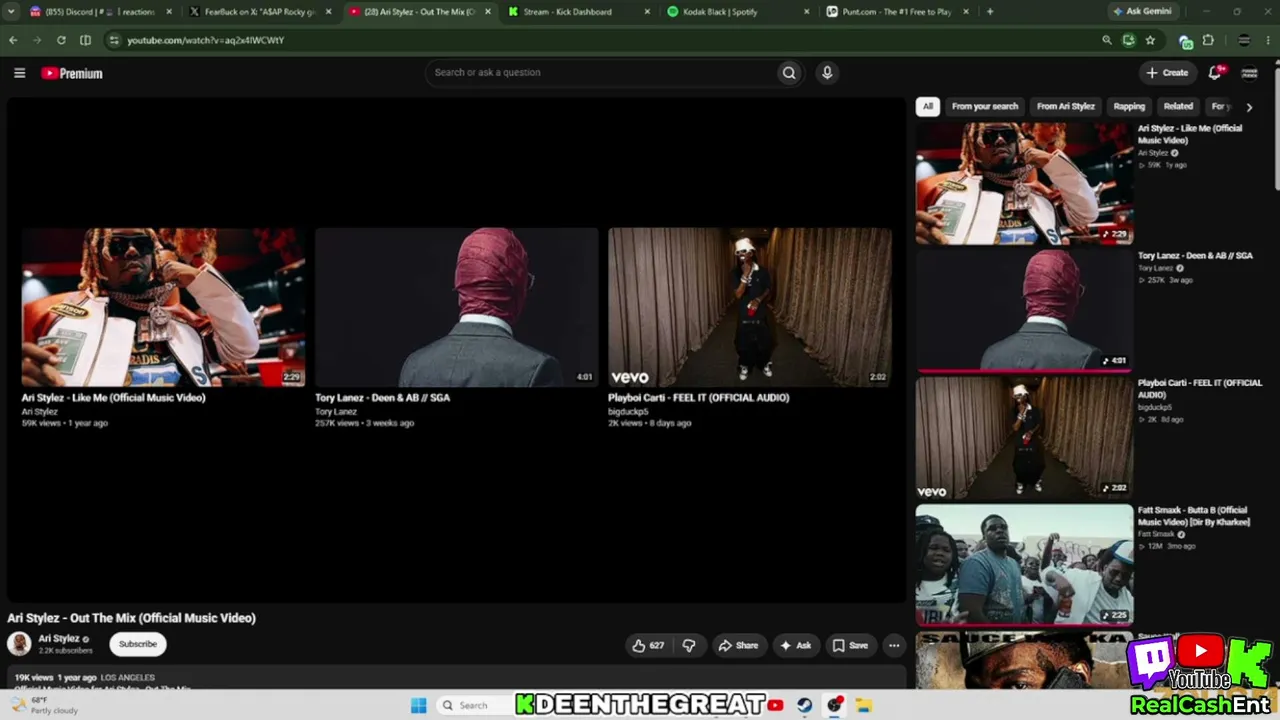
Task: Show more filter chips with the arrow
Action: click(1249, 107)
